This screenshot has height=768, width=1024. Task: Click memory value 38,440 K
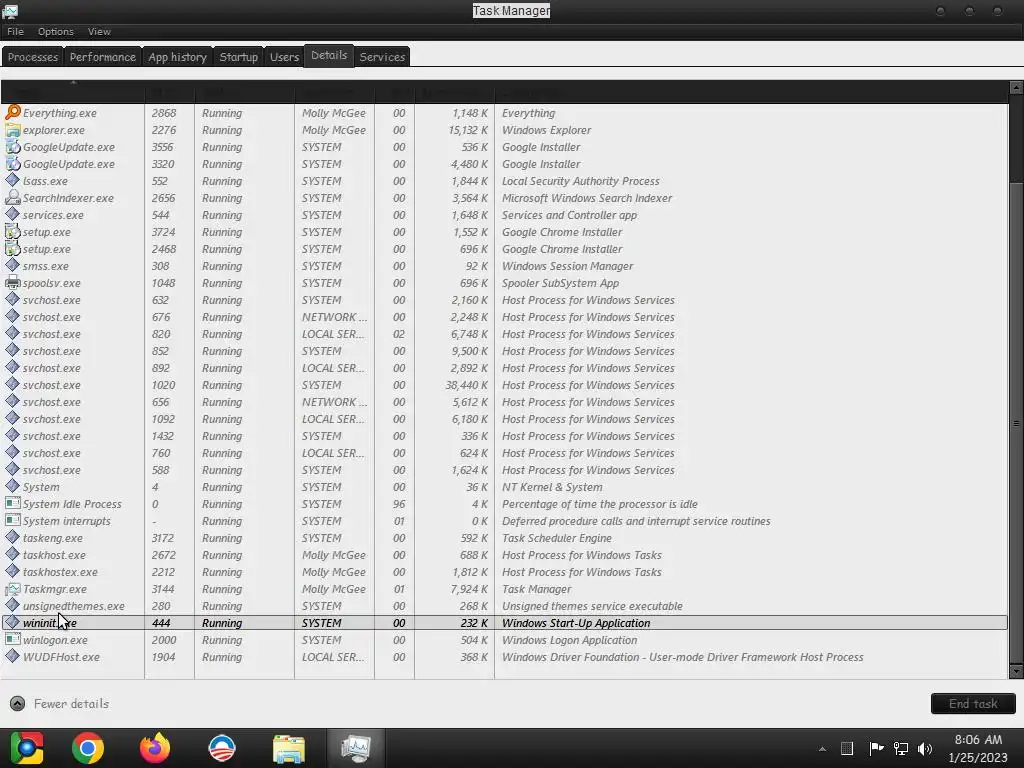[466, 385]
